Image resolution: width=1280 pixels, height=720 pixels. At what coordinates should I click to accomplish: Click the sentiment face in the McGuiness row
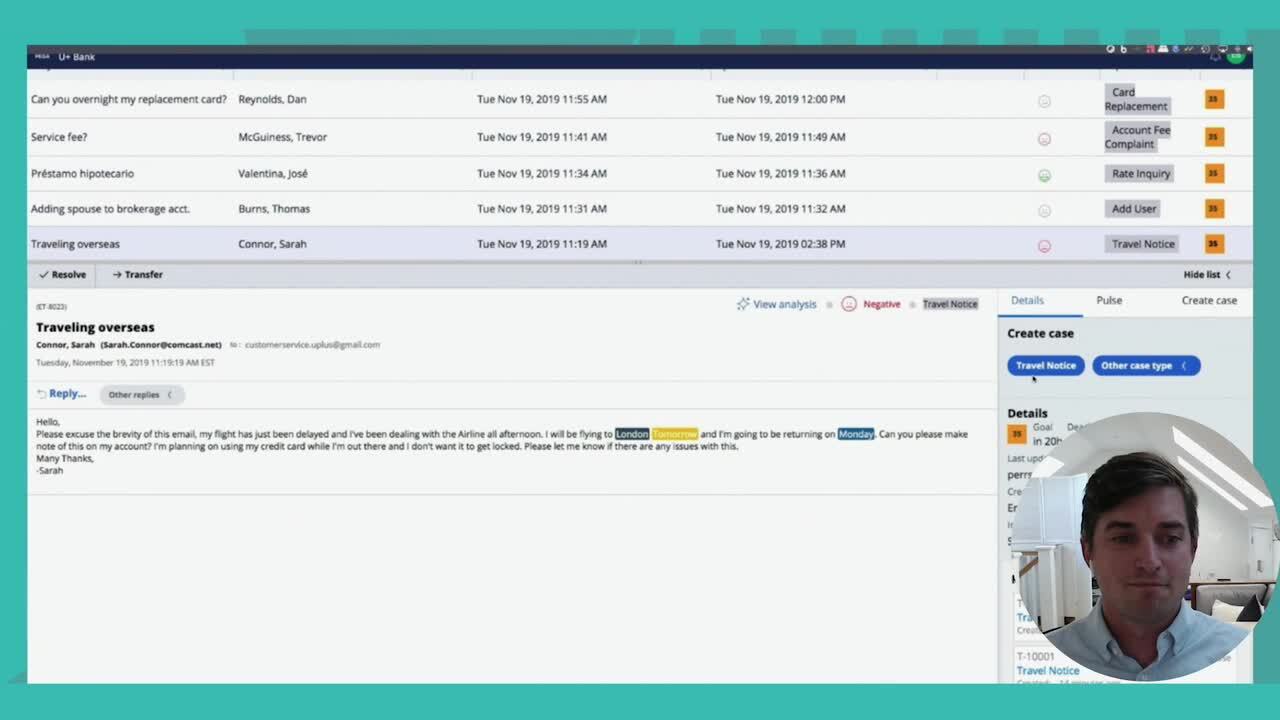point(1044,139)
